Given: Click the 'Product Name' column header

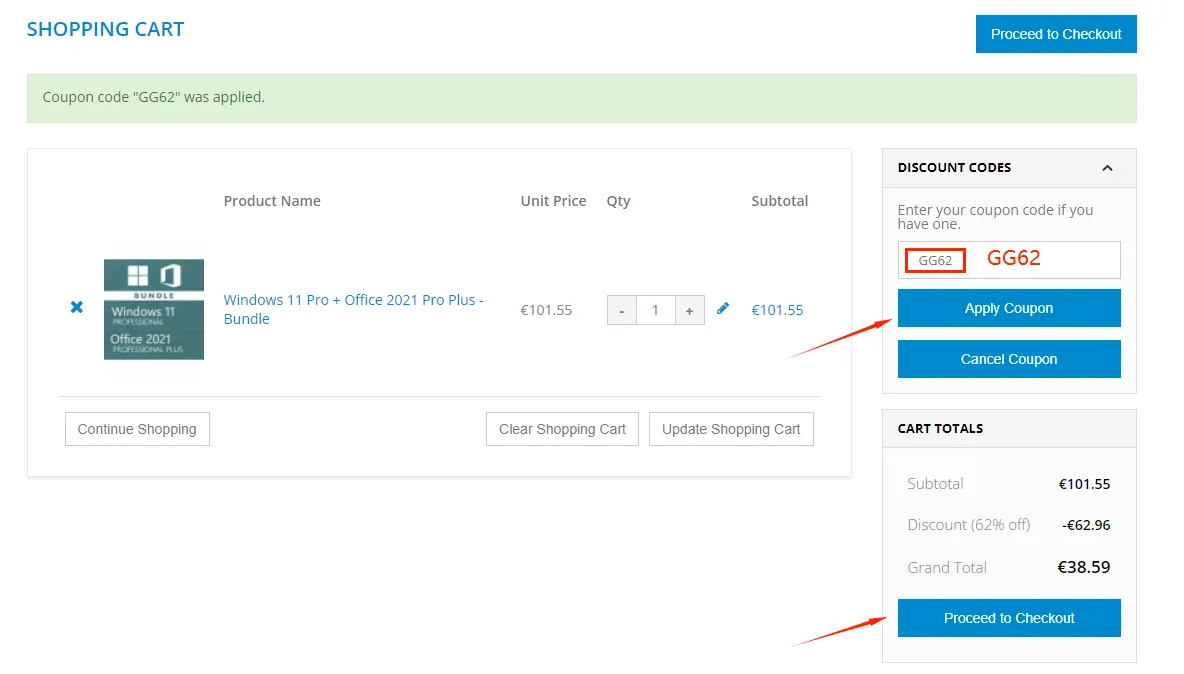Looking at the screenshot, I should [x=272, y=201].
